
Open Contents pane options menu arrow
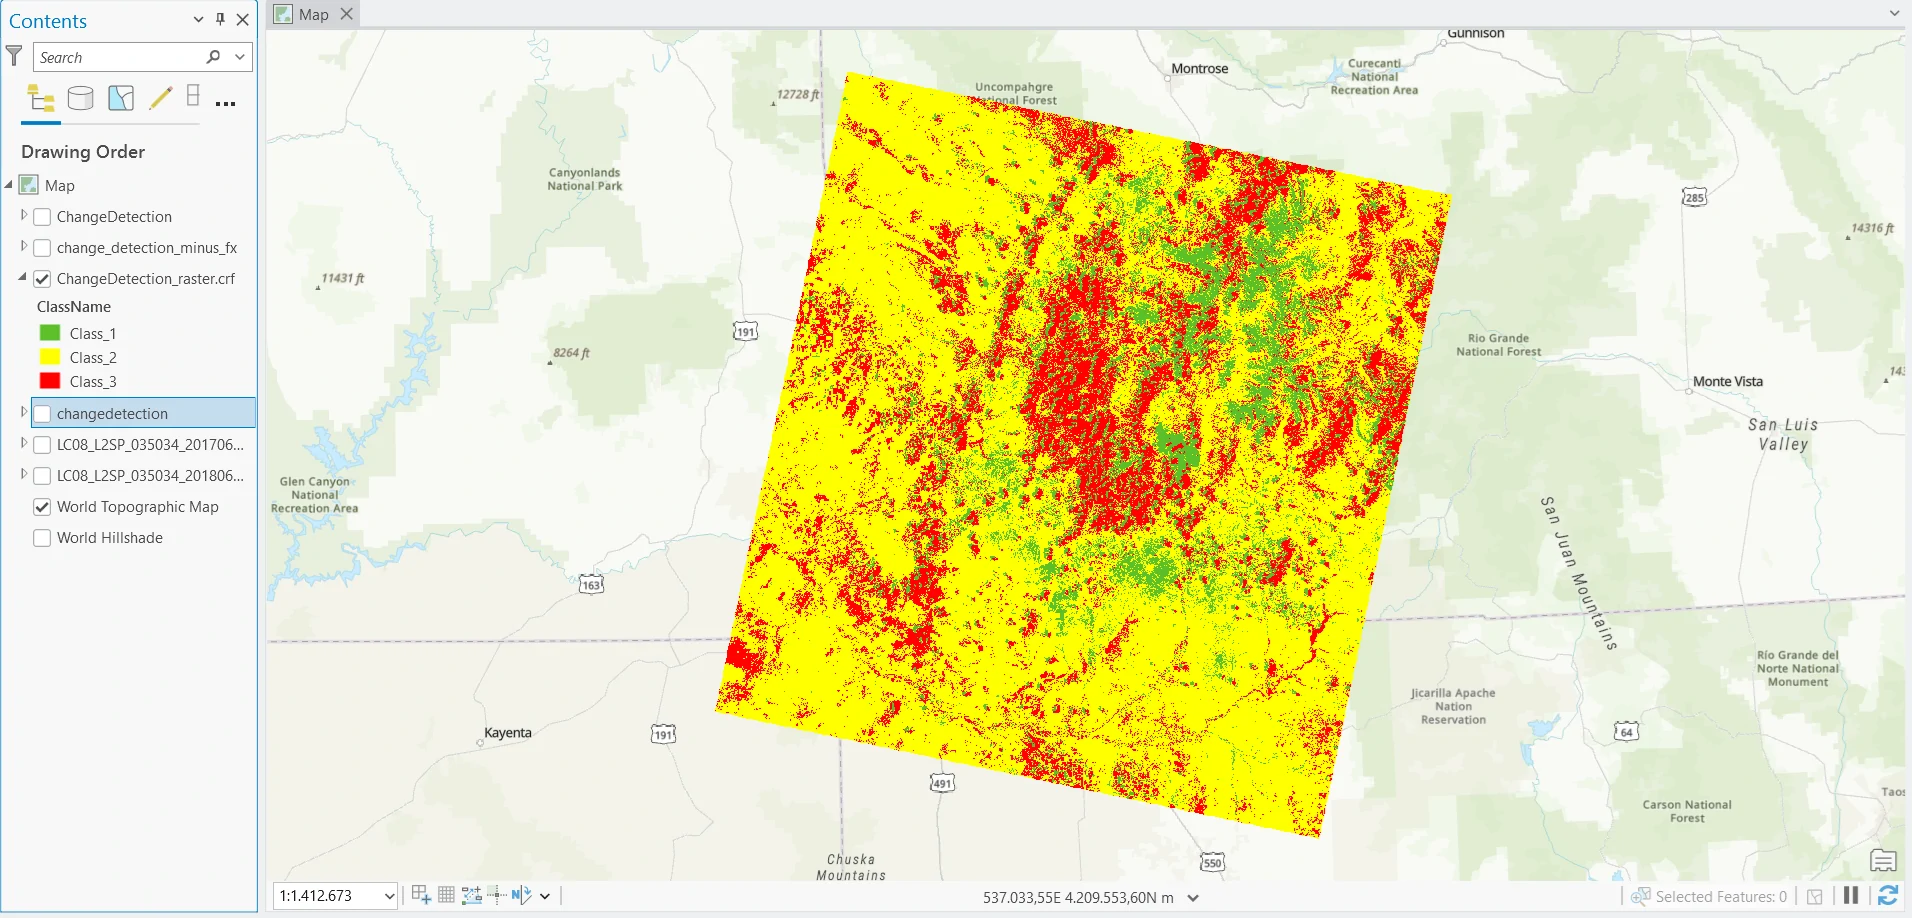[198, 19]
